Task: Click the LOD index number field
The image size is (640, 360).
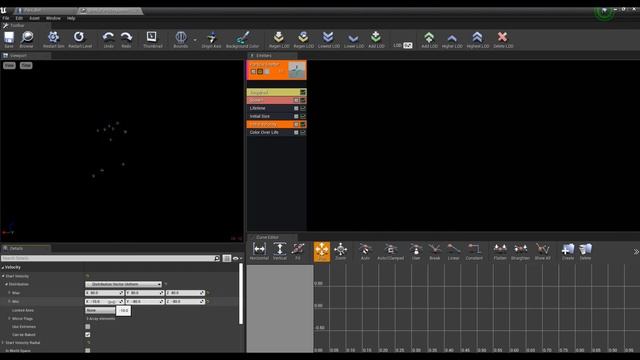Action: tap(407, 45)
